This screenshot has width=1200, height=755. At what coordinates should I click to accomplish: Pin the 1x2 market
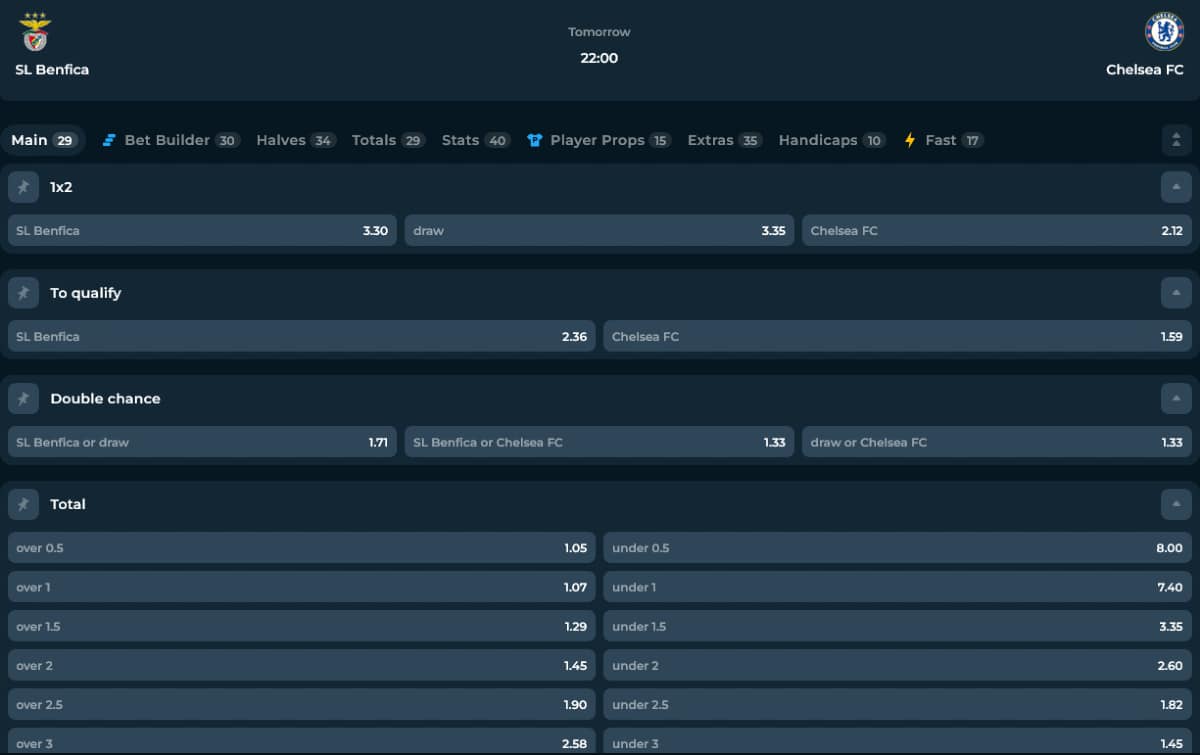[x=23, y=187]
